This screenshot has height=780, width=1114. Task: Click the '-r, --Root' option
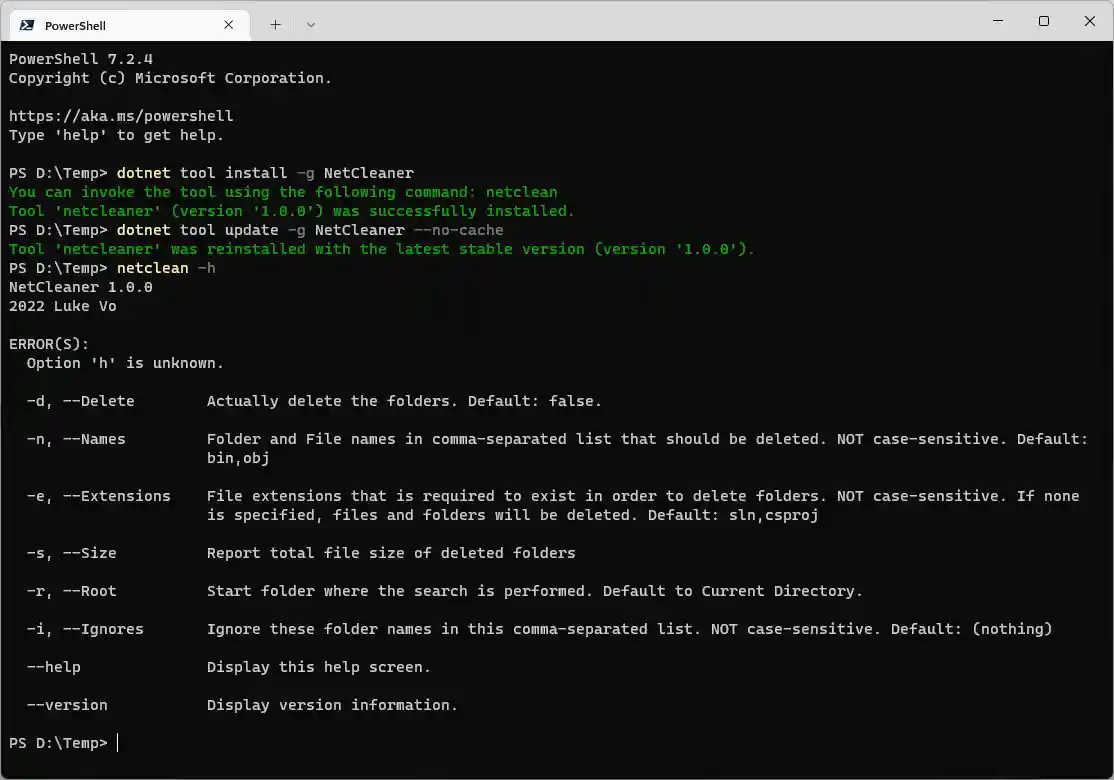[x=71, y=591]
